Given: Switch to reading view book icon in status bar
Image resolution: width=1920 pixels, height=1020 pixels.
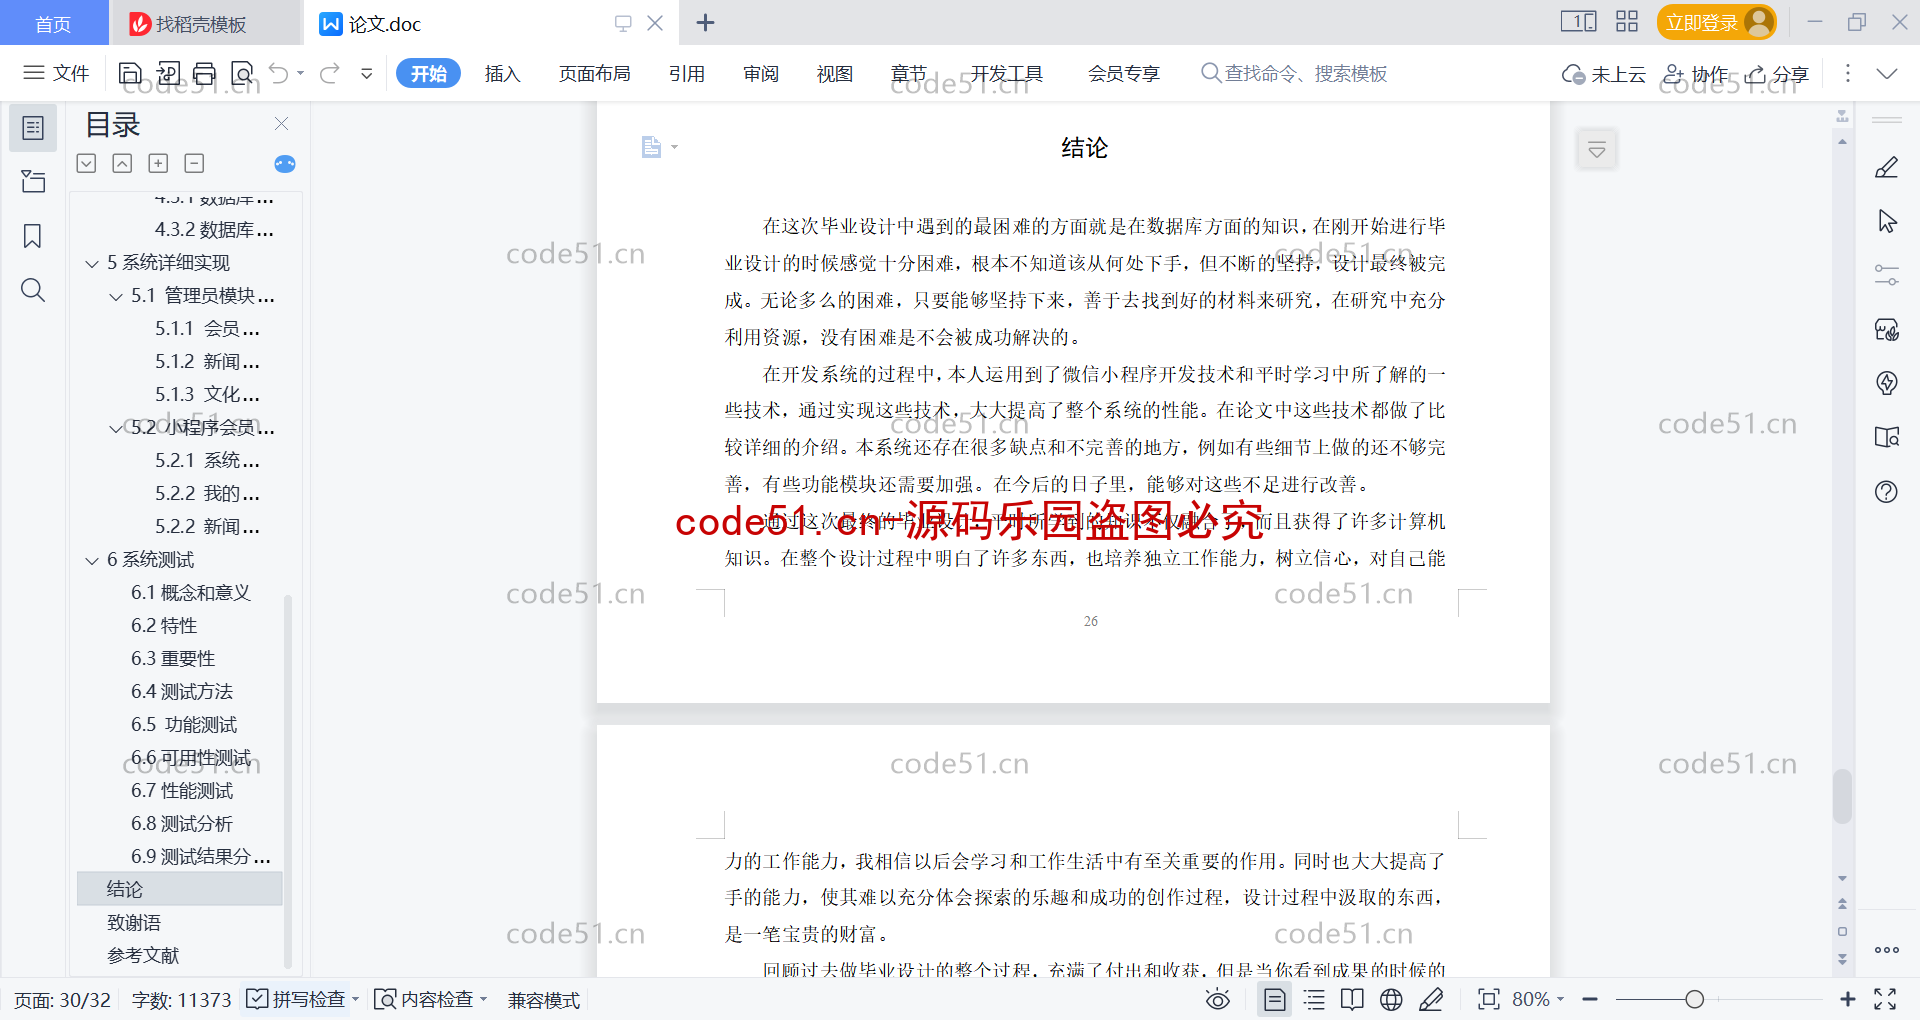Looking at the screenshot, I should [x=1352, y=999].
